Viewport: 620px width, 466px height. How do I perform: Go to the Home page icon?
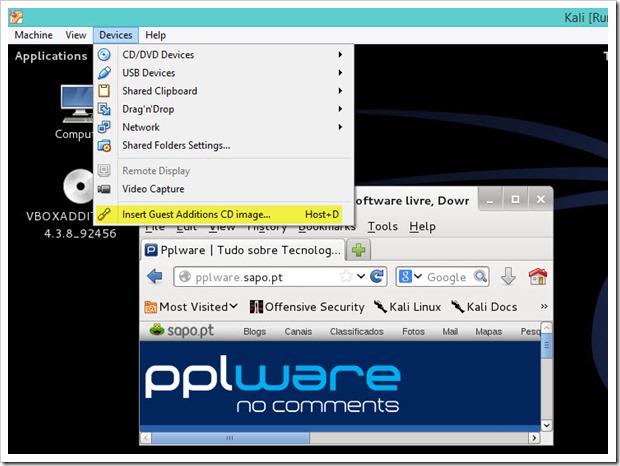click(x=538, y=276)
